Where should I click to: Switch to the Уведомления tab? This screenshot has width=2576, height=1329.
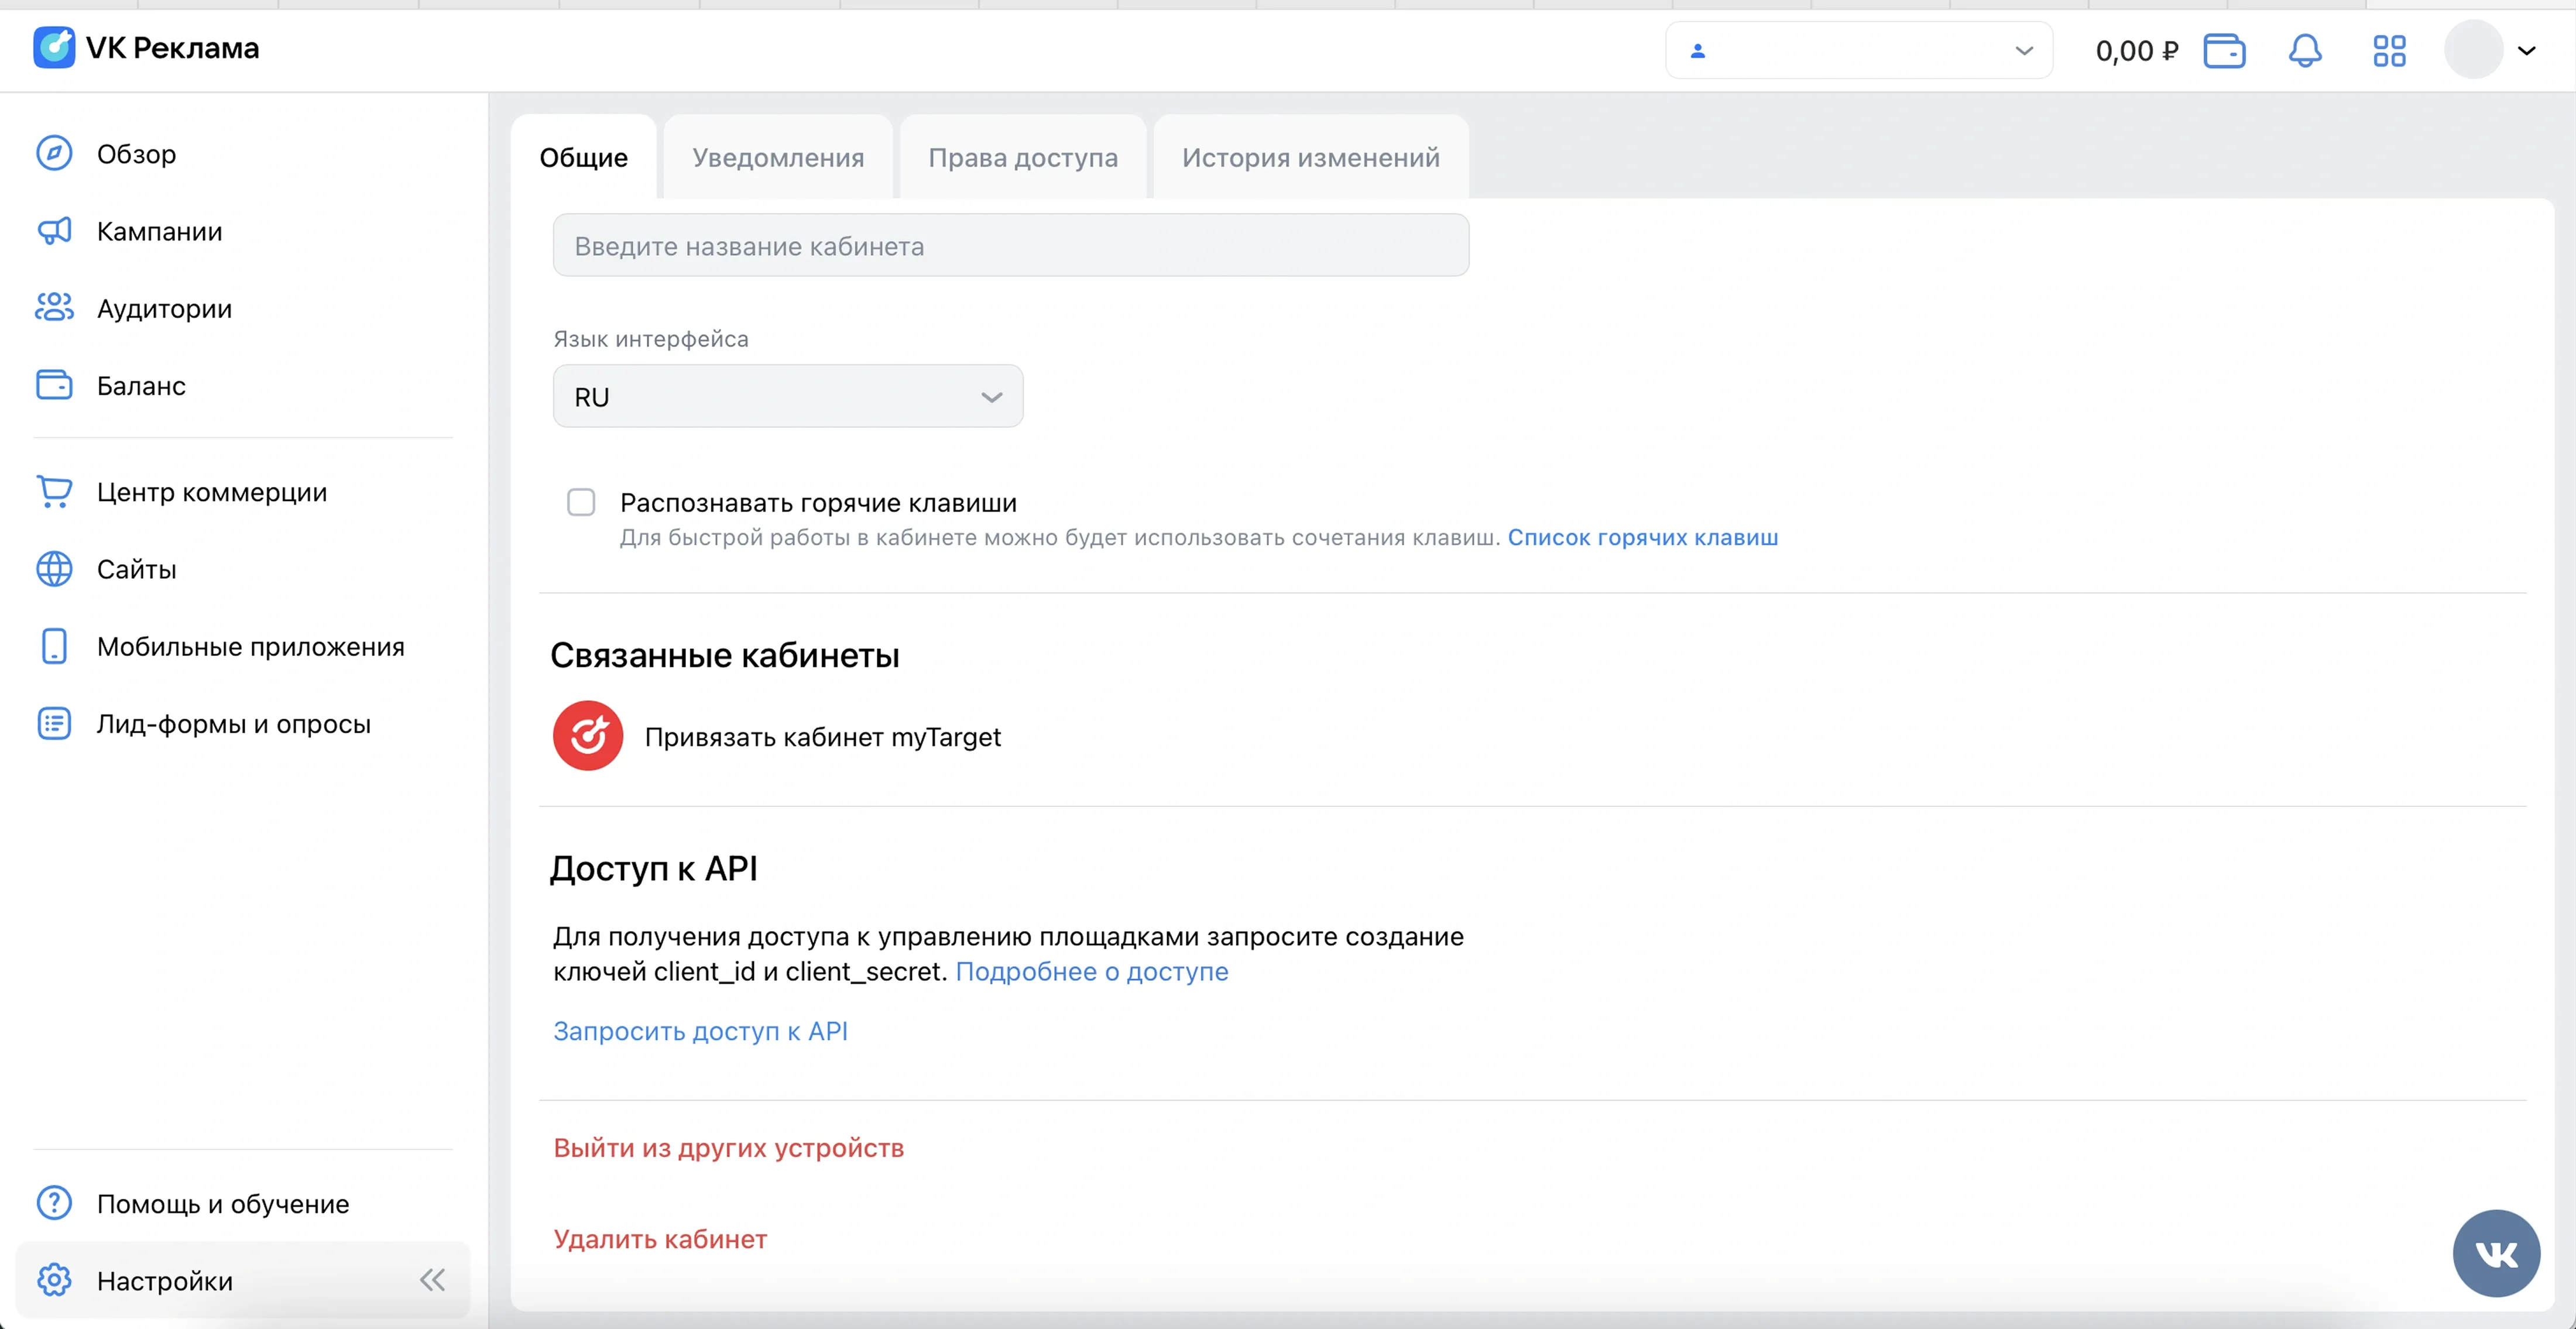[777, 157]
